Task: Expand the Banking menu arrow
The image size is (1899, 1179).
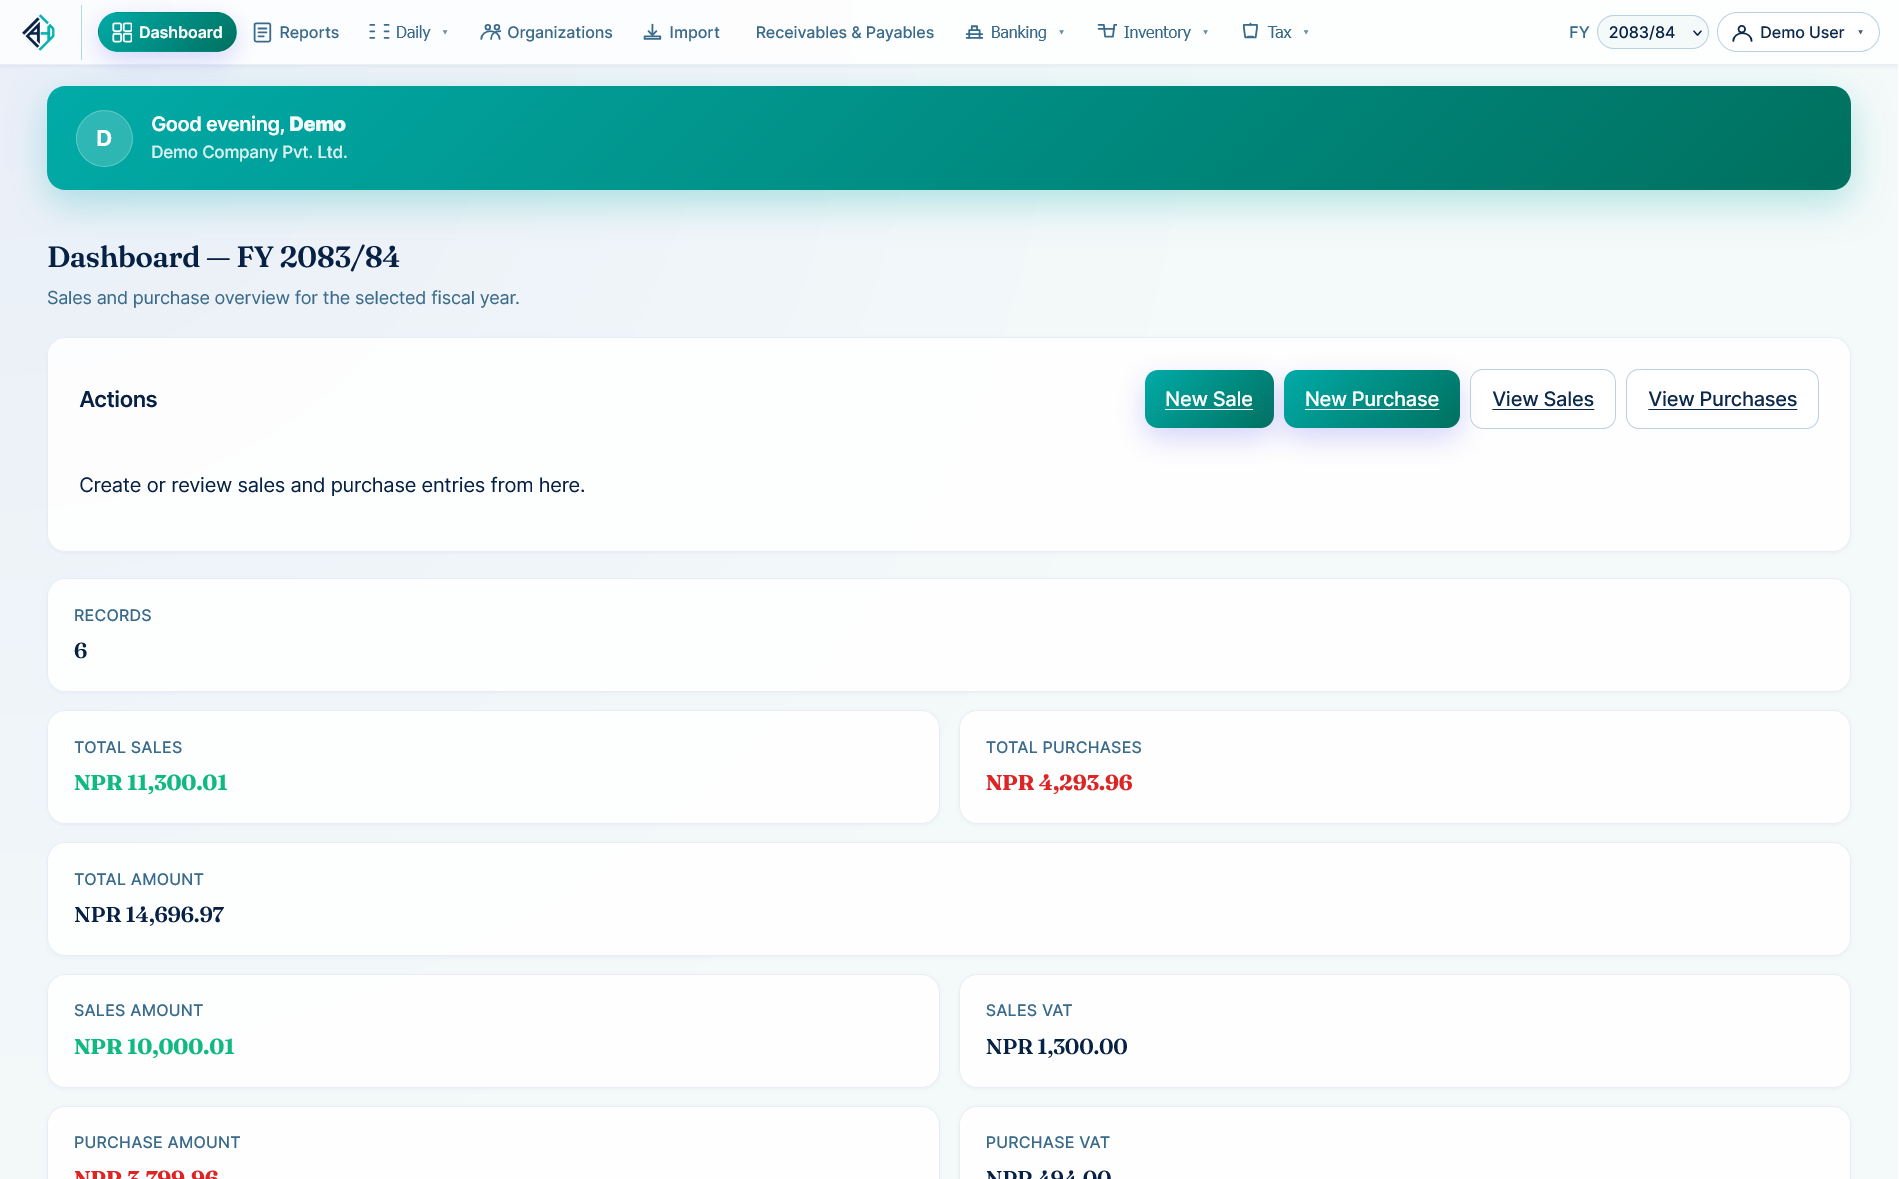Action: pos(1061,32)
